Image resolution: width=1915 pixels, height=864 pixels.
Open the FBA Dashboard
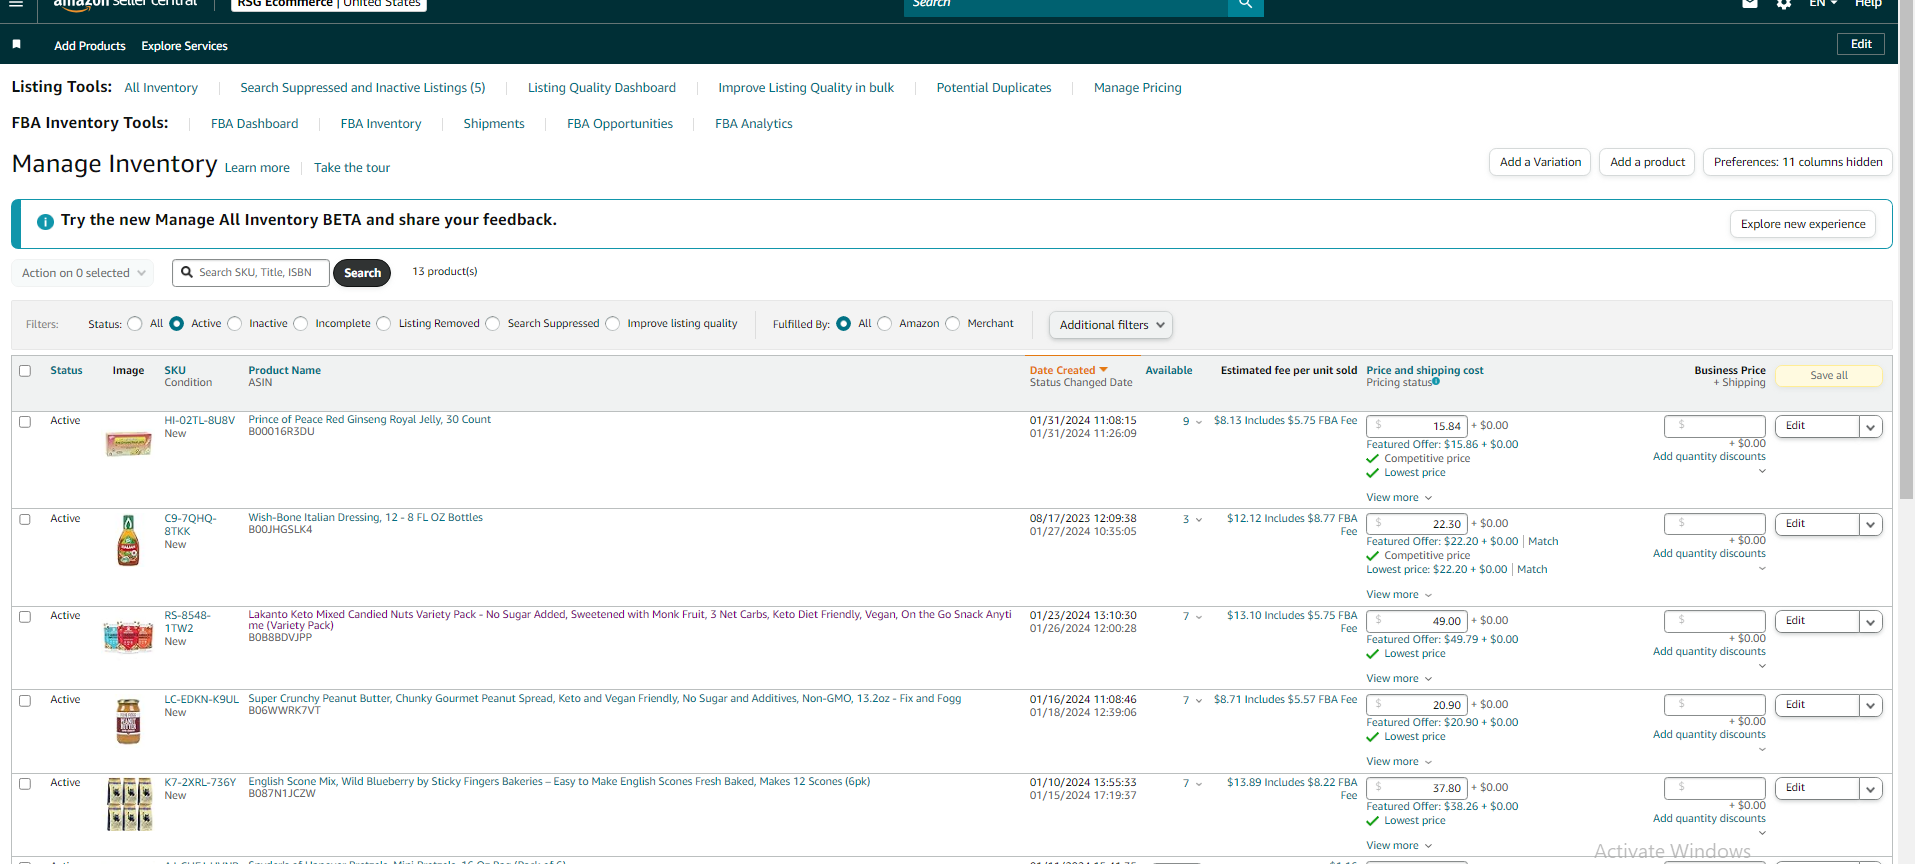(x=255, y=124)
